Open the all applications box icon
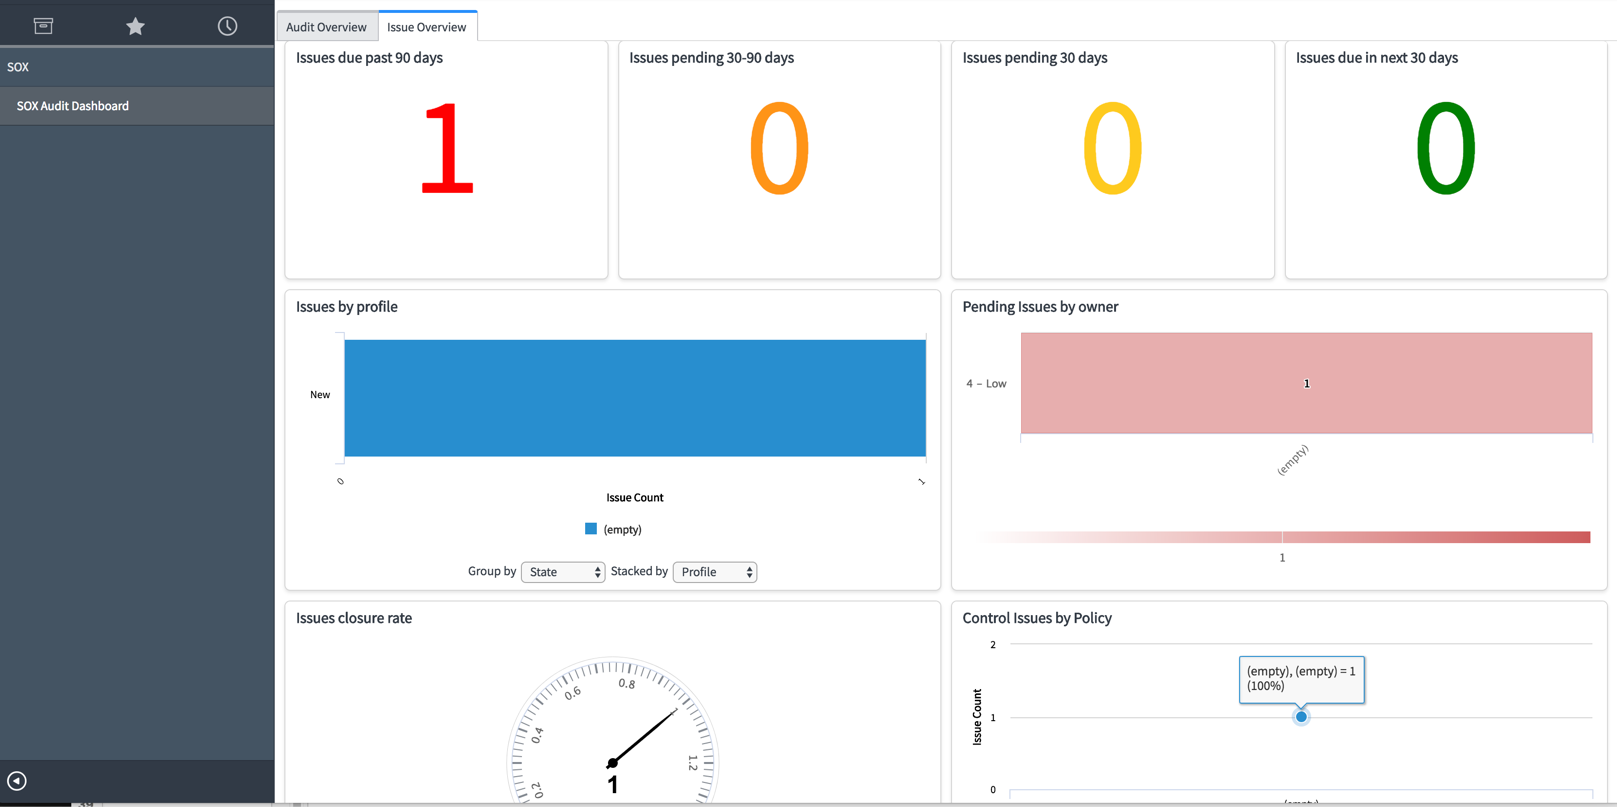 [43, 26]
